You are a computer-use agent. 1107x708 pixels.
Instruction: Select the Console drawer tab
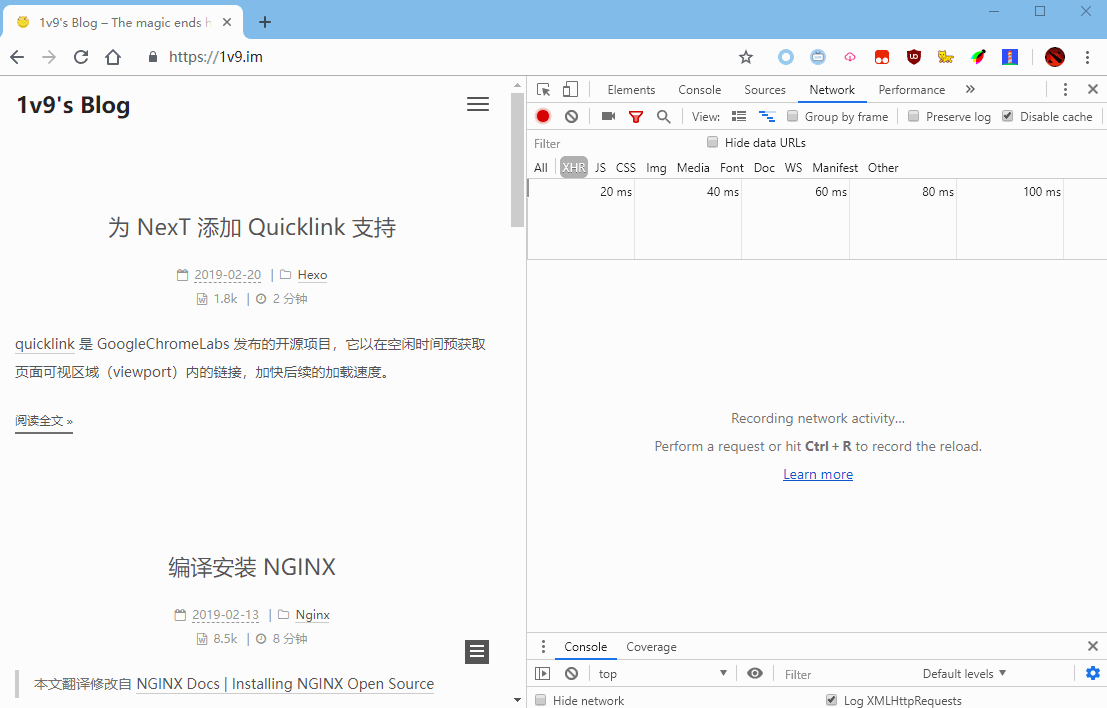[x=585, y=647]
